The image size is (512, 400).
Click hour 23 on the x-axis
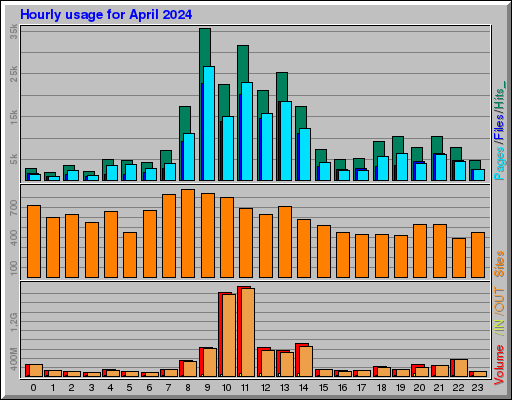click(x=477, y=388)
